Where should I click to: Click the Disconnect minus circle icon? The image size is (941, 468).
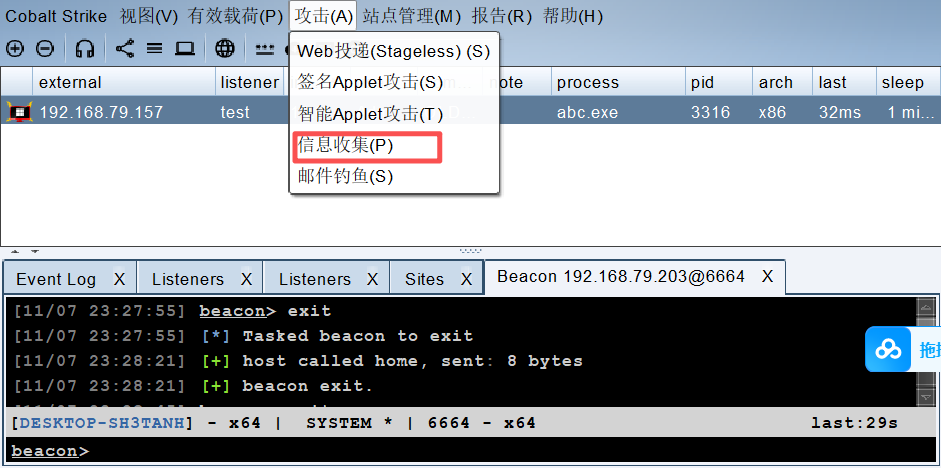point(45,49)
